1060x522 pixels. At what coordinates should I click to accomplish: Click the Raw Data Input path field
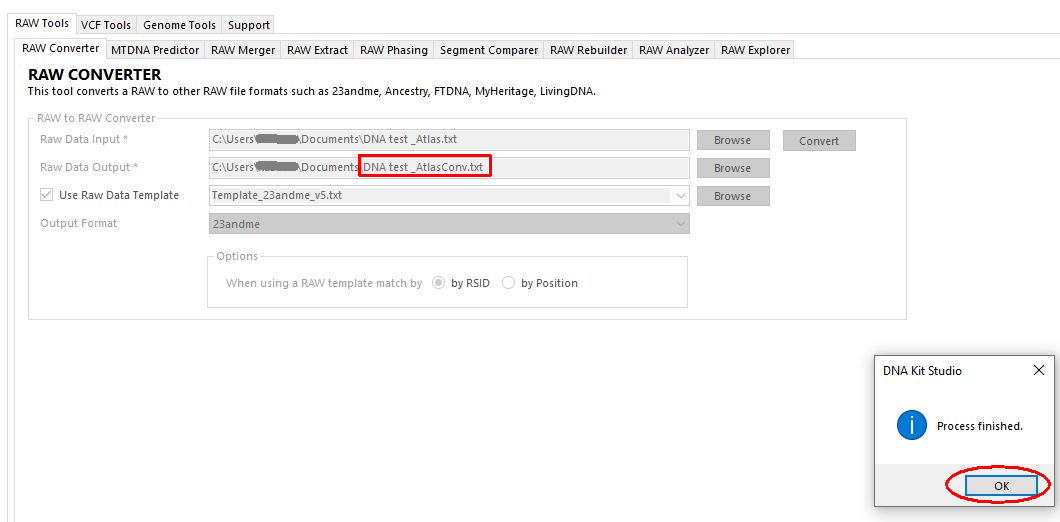(448, 140)
